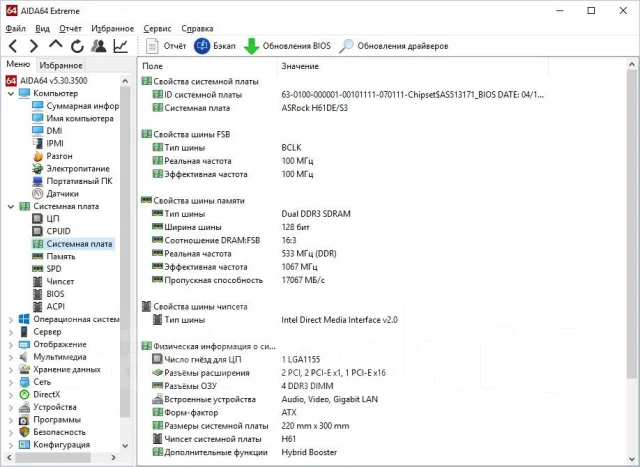Select the Дополнительные функции row
Screen dimensions: 640x467
coord(244,452)
